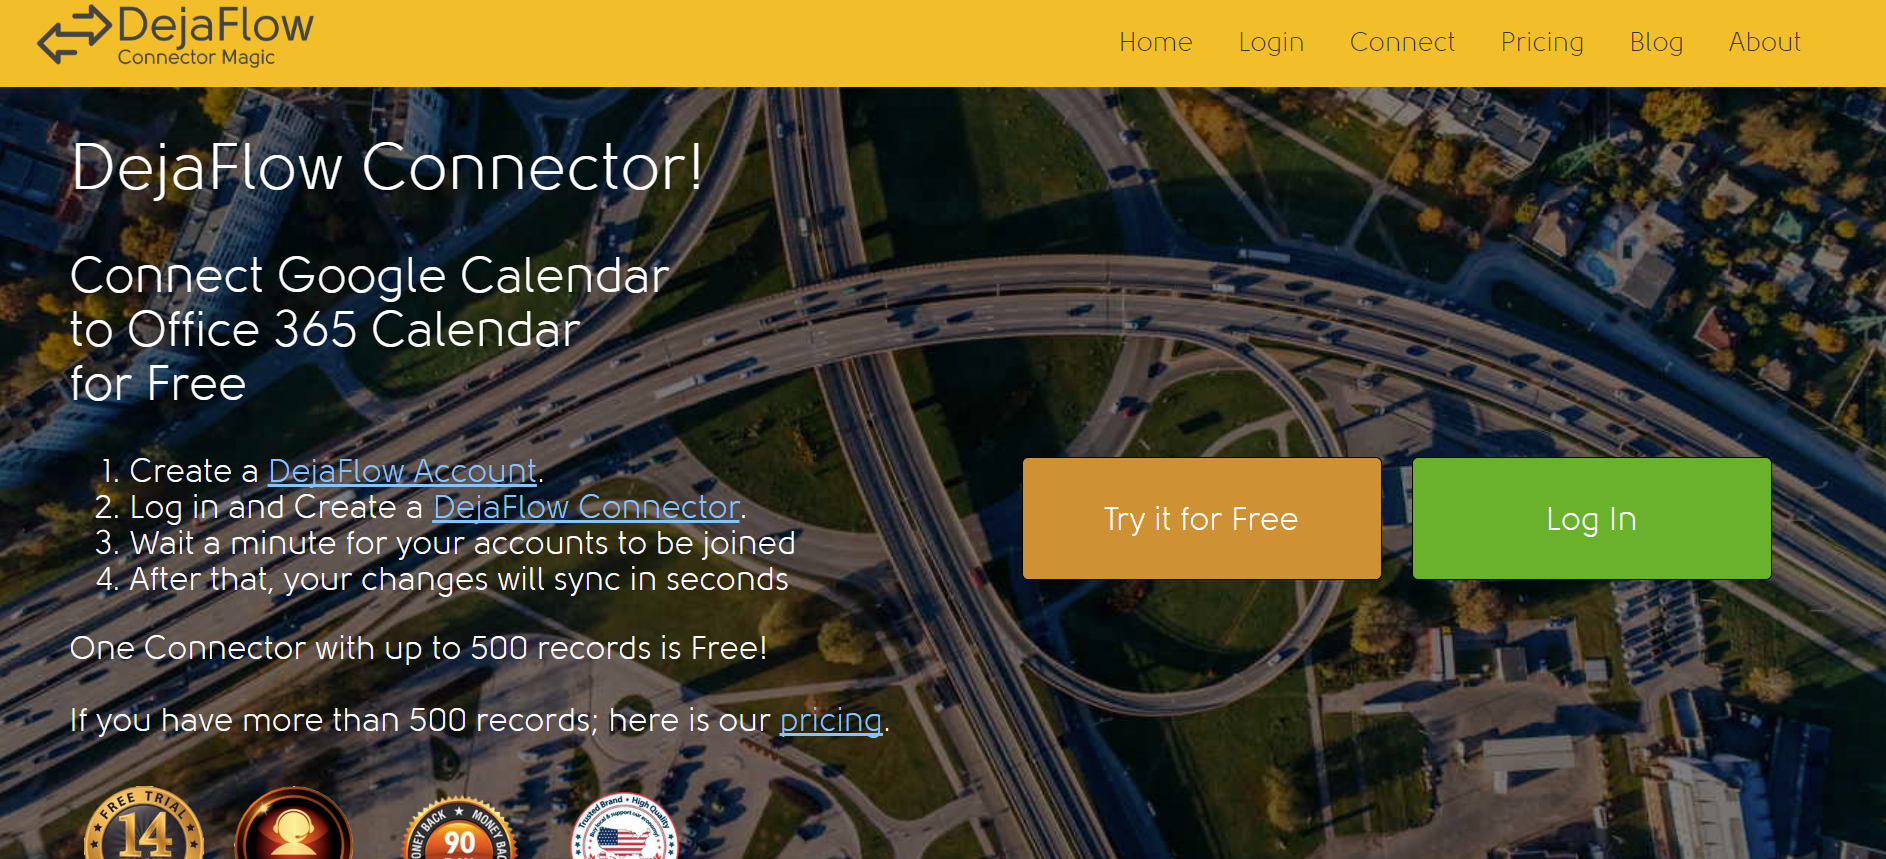Open the pricing link in text
This screenshot has height=859, width=1886.
tap(831, 720)
